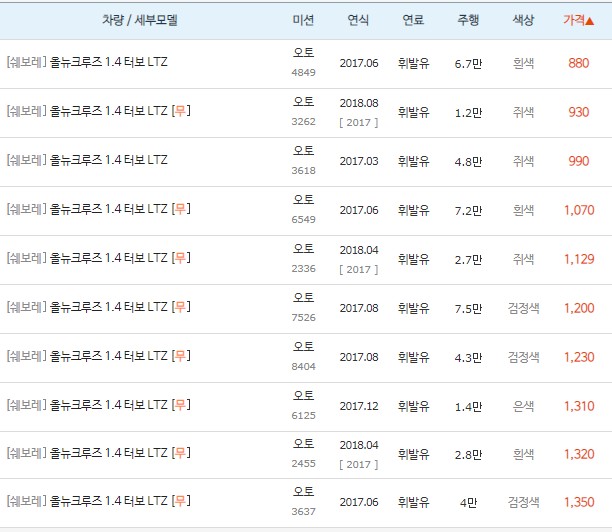Click the price 930
612x532 pixels.
pos(578,112)
